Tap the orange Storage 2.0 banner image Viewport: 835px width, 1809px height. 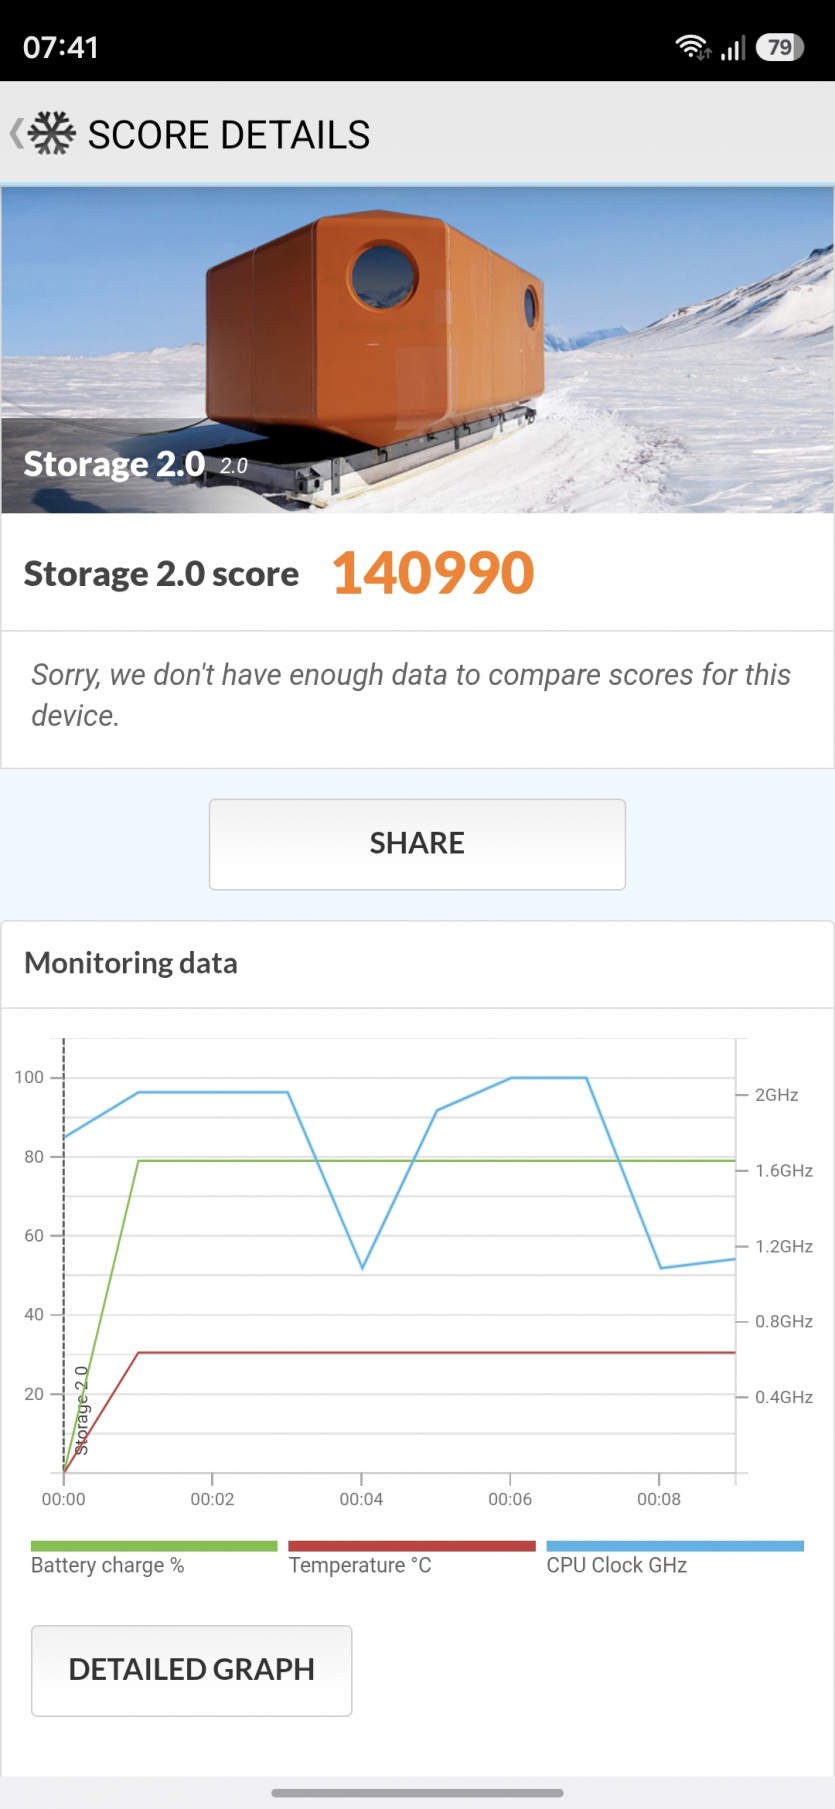[417, 349]
